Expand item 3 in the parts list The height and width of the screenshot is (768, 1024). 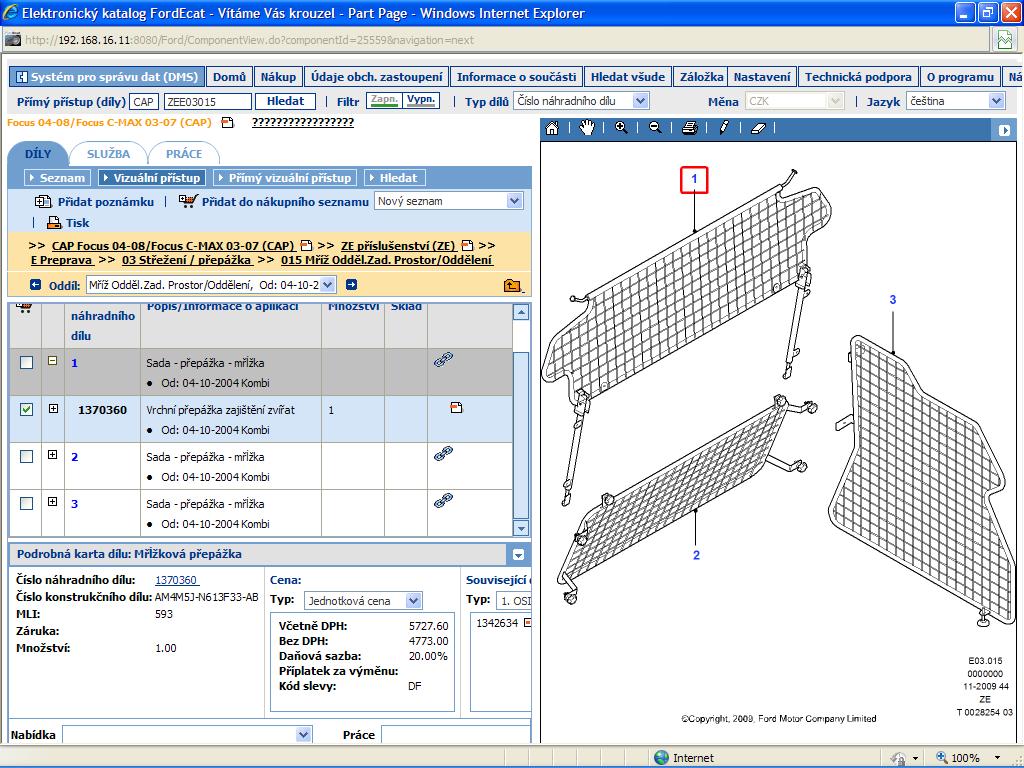52,502
